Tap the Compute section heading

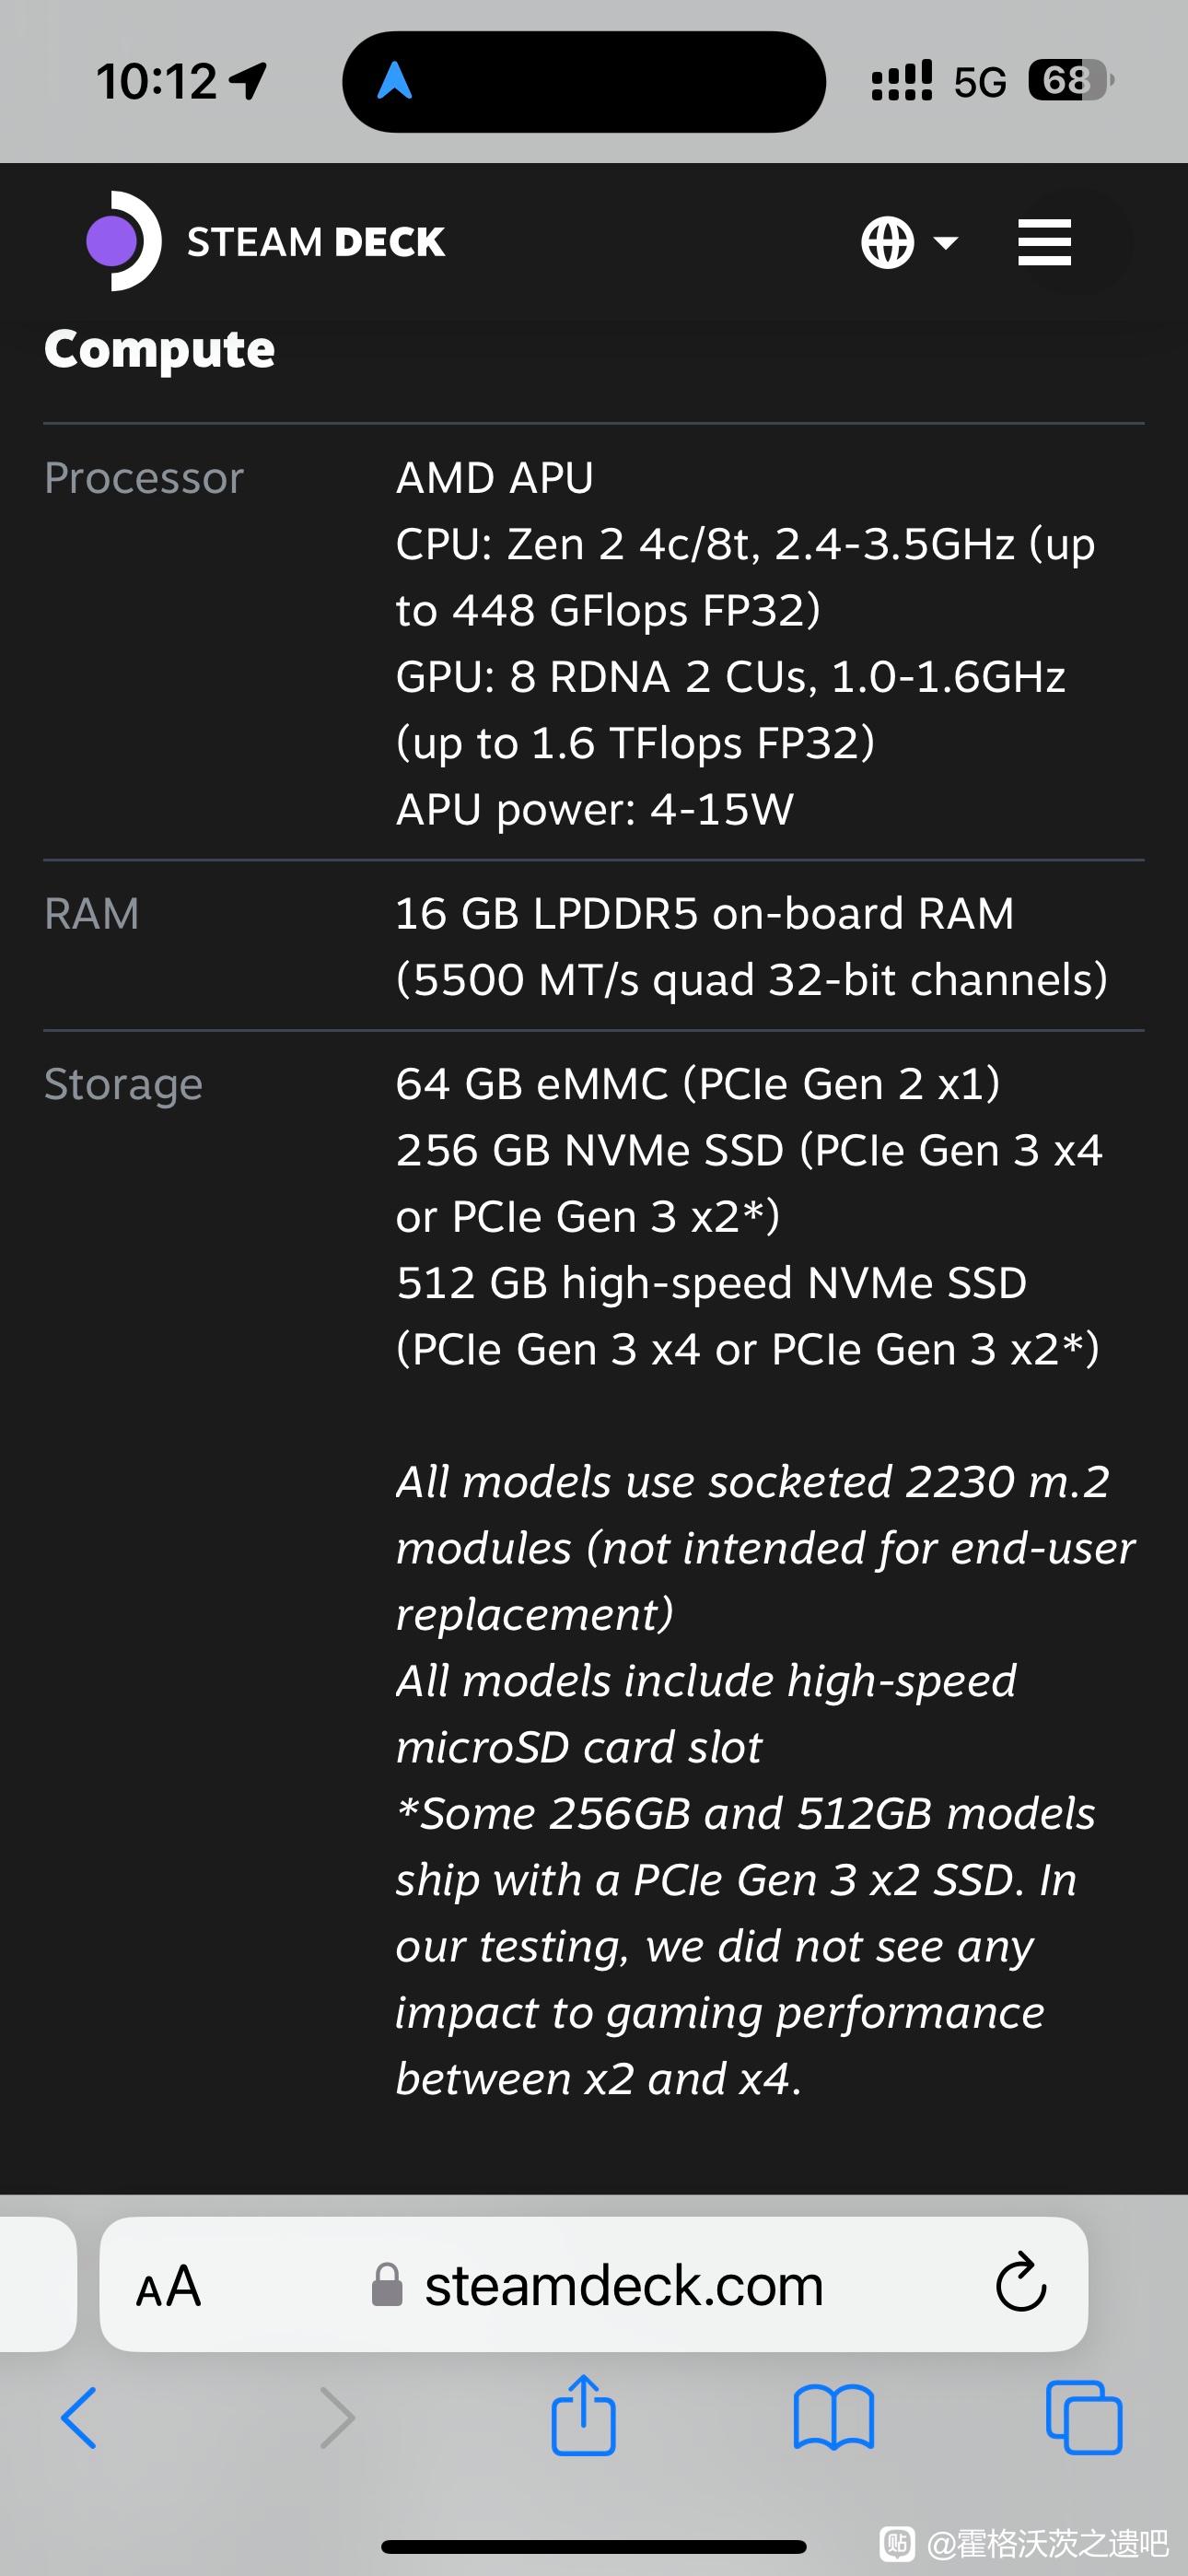pyautogui.click(x=160, y=350)
